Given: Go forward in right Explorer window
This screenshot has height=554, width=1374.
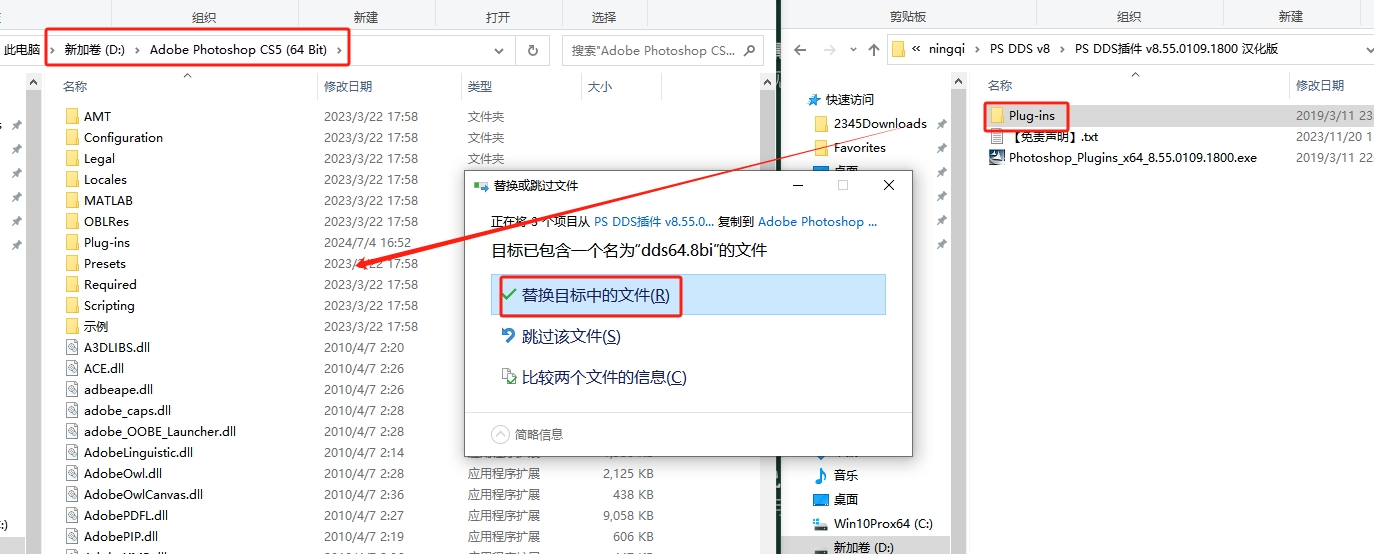Looking at the screenshot, I should pyautogui.click(x=827, y=49).
